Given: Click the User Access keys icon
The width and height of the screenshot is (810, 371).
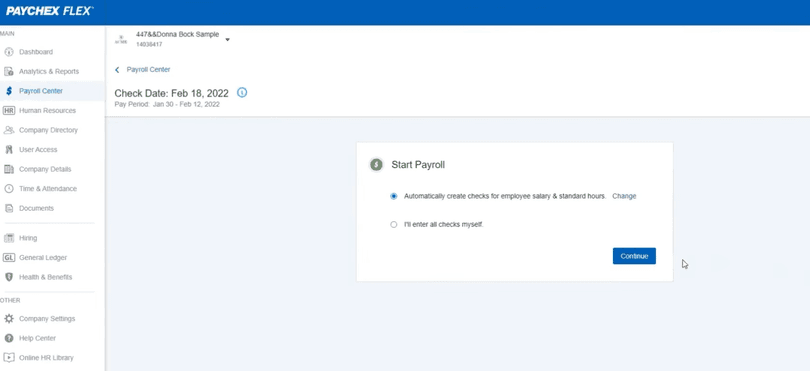Looking at the screenshot, I should pyautogui.click(x=9, y=149).
